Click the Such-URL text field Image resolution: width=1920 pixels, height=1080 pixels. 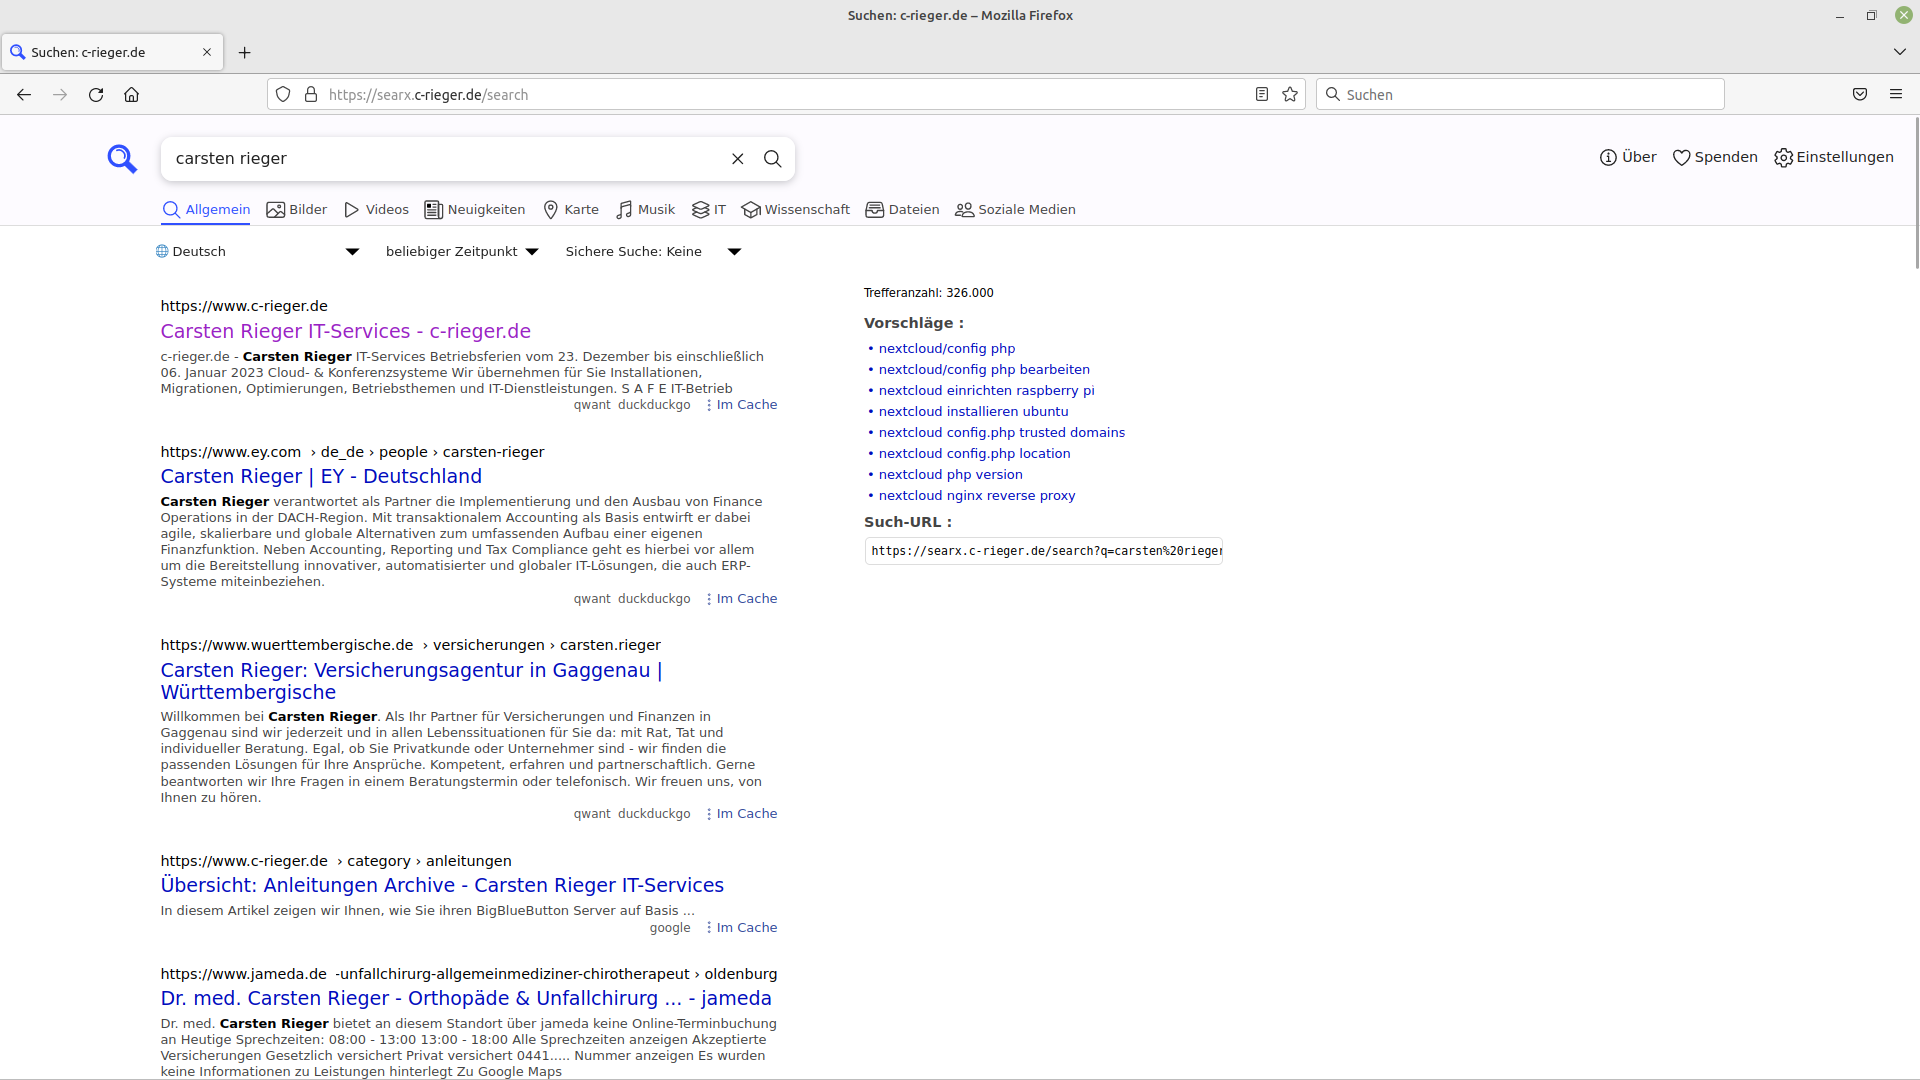(x=1044, y=551)
